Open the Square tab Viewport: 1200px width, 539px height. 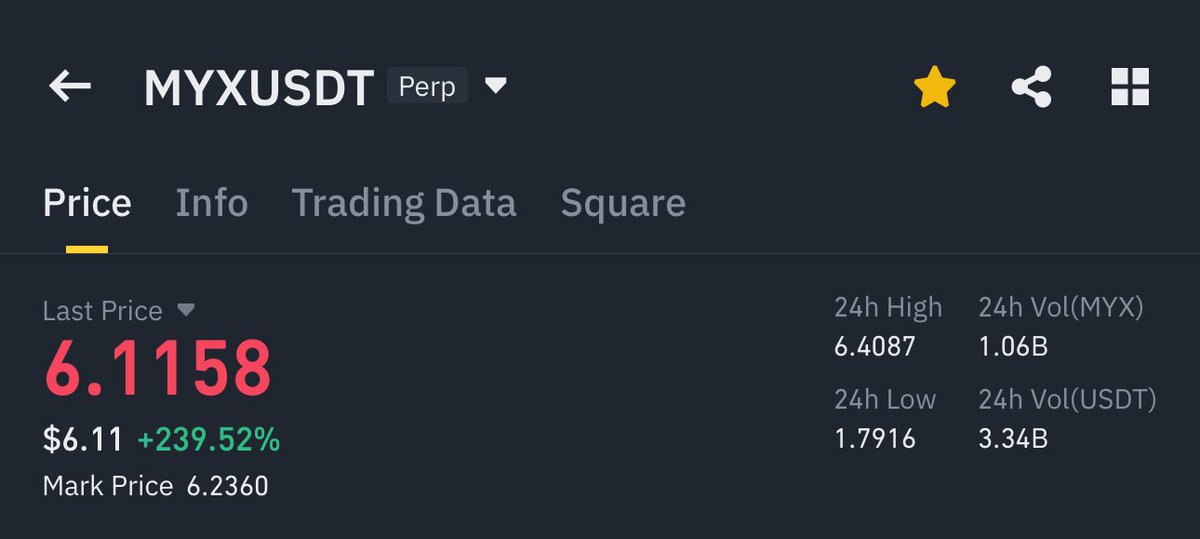pos(623,203)
